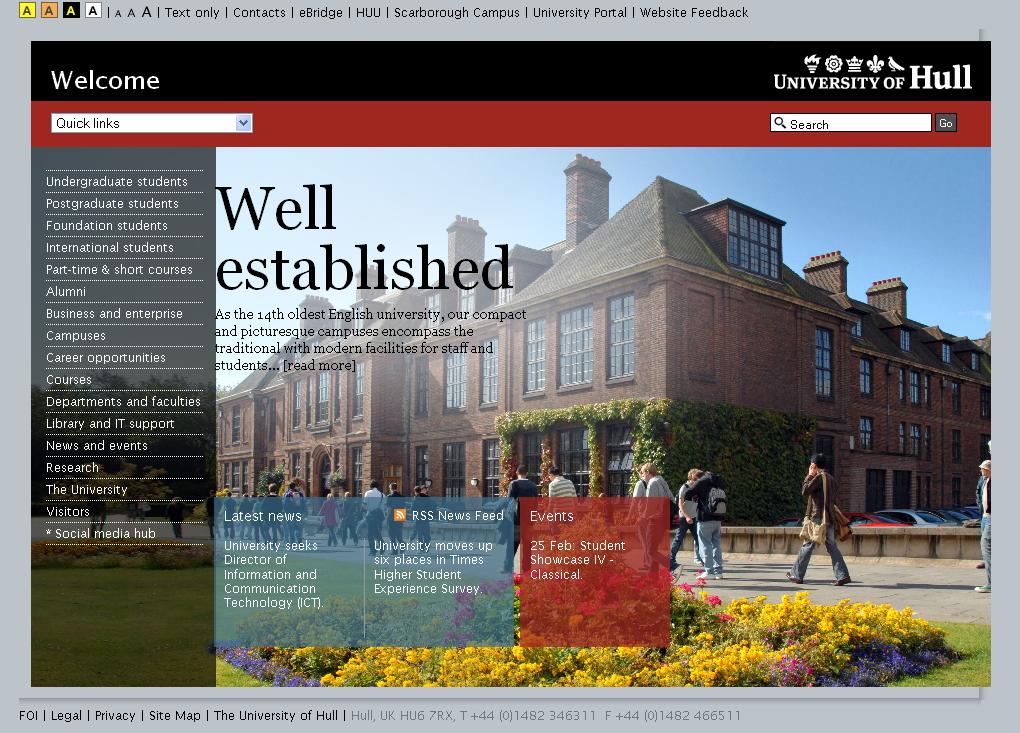Choose the largest text size A

pyautogui.click(x=146, y=12)
